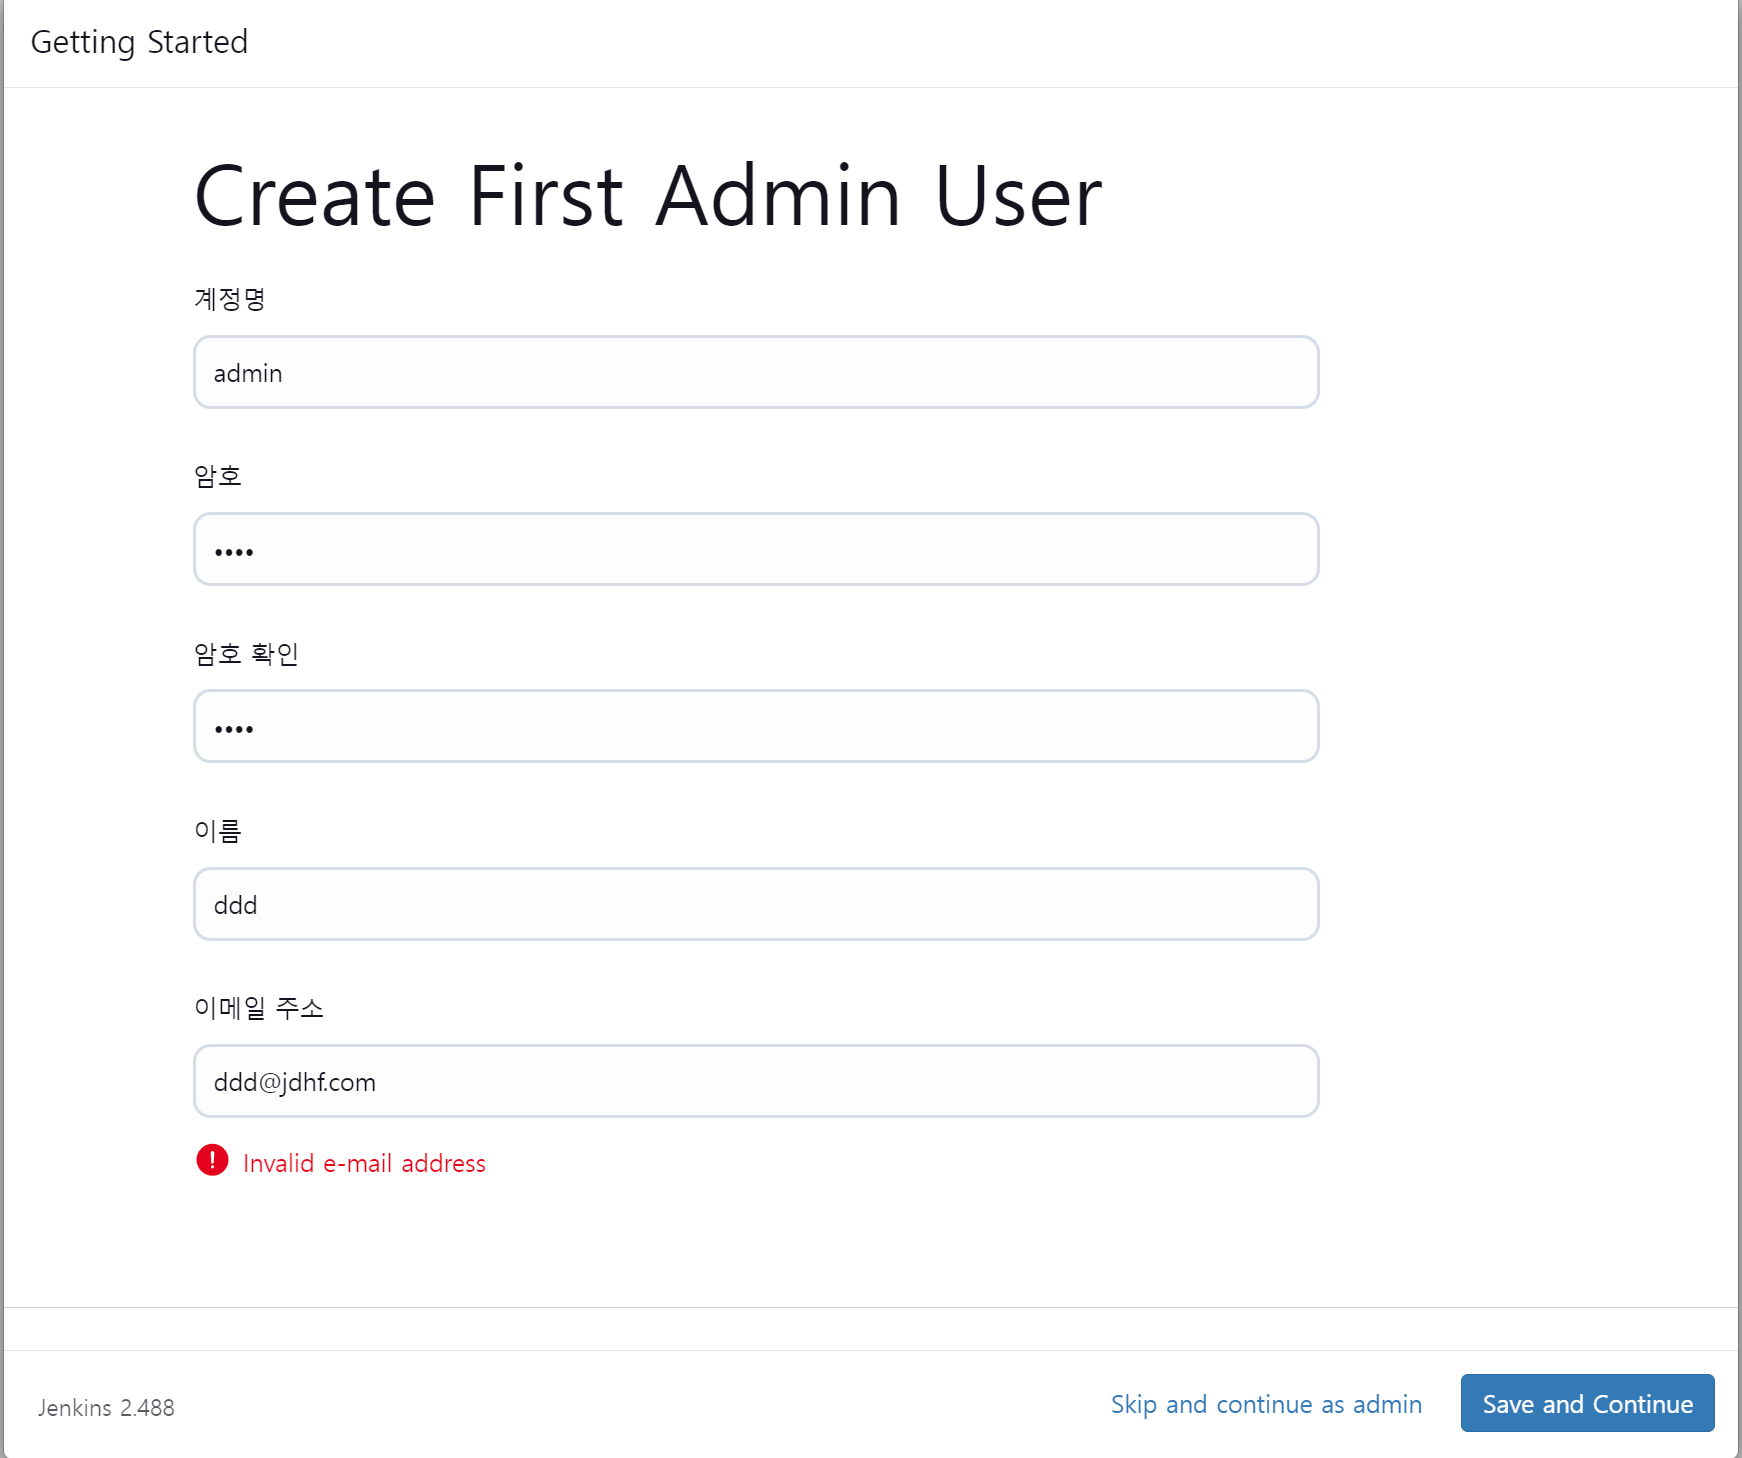Click the 이메일 주소 label
This screenshot has width=1742, height=1458.
[259, 1008]
